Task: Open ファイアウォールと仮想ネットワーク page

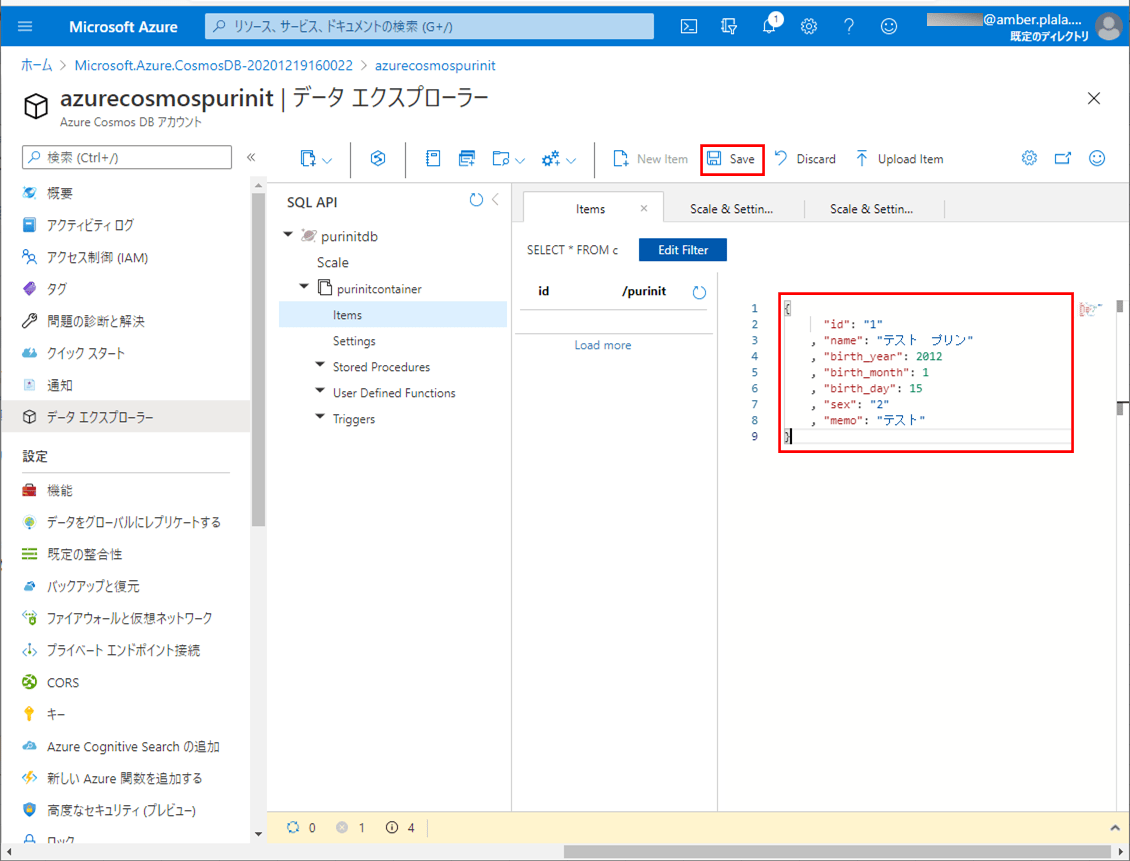Action: 130,618
